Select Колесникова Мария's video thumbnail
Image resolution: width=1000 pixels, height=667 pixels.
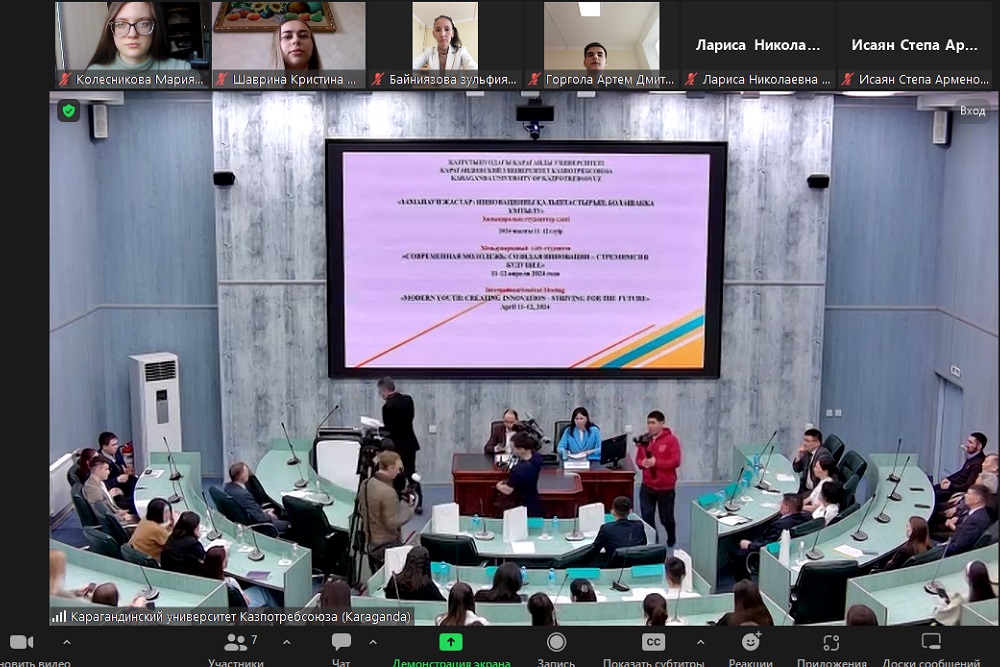coord(132,38)
